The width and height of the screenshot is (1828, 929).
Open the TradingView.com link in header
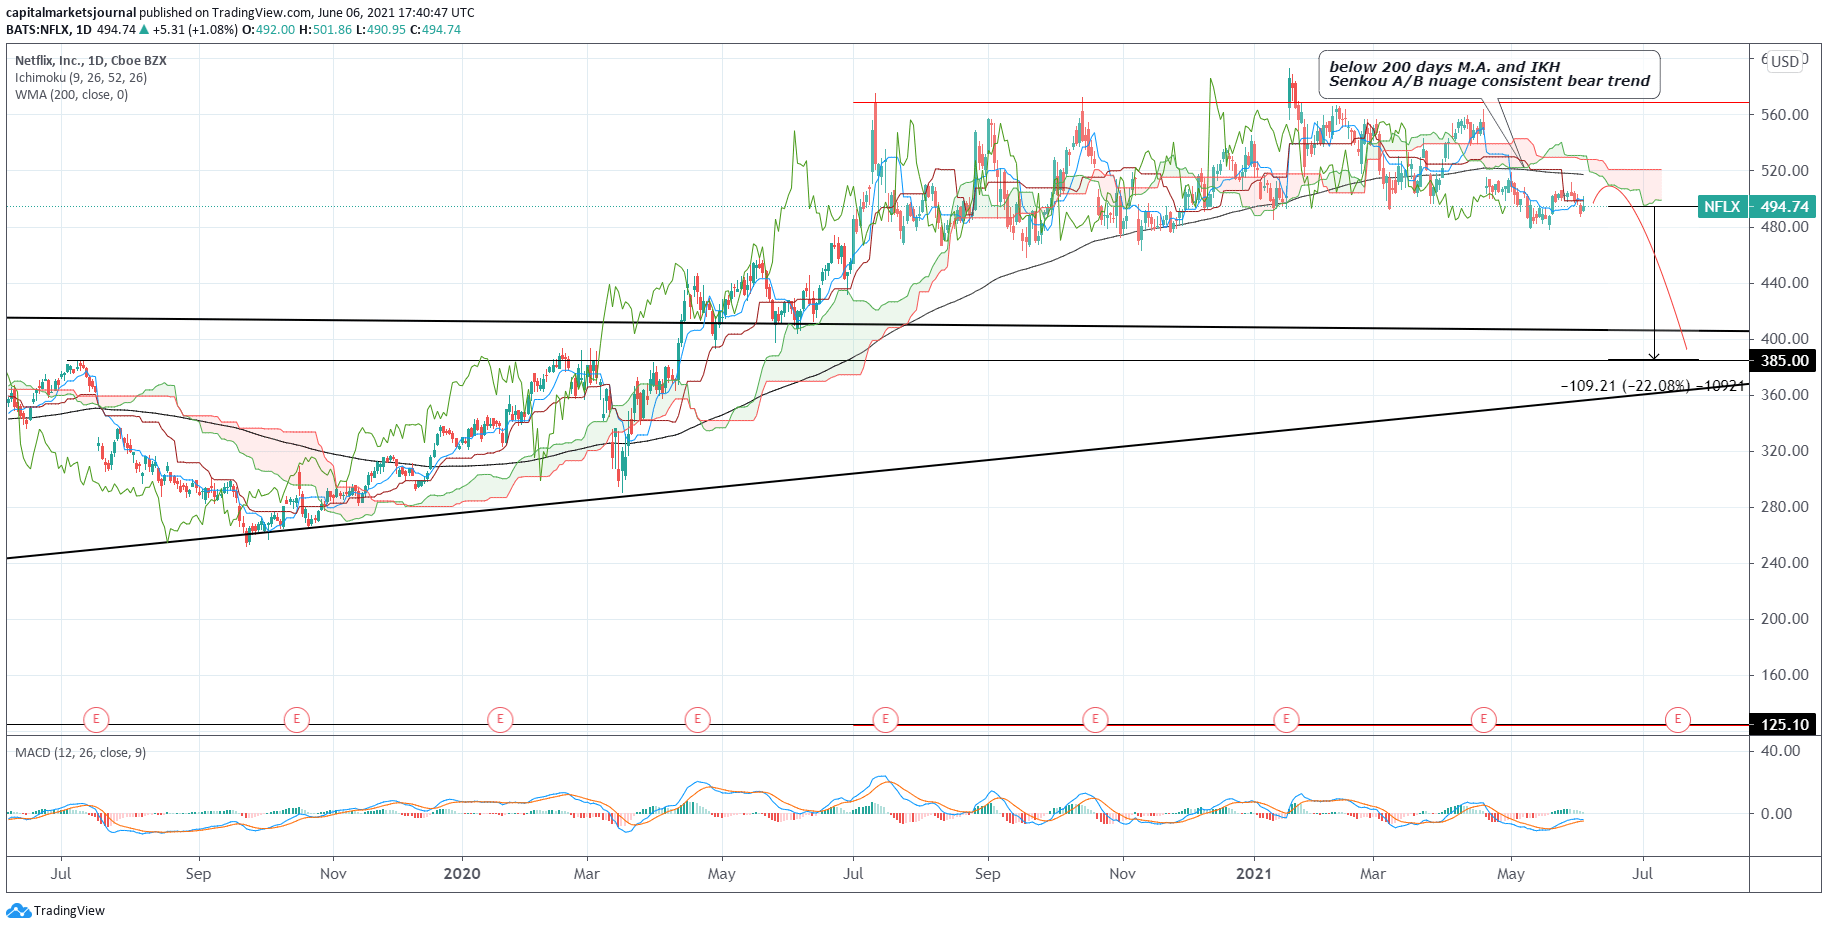pos(263,13)
